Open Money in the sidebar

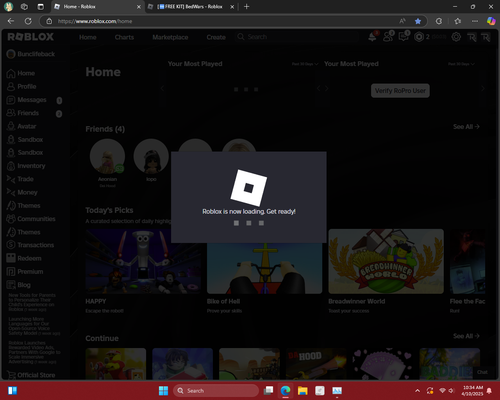22,192
